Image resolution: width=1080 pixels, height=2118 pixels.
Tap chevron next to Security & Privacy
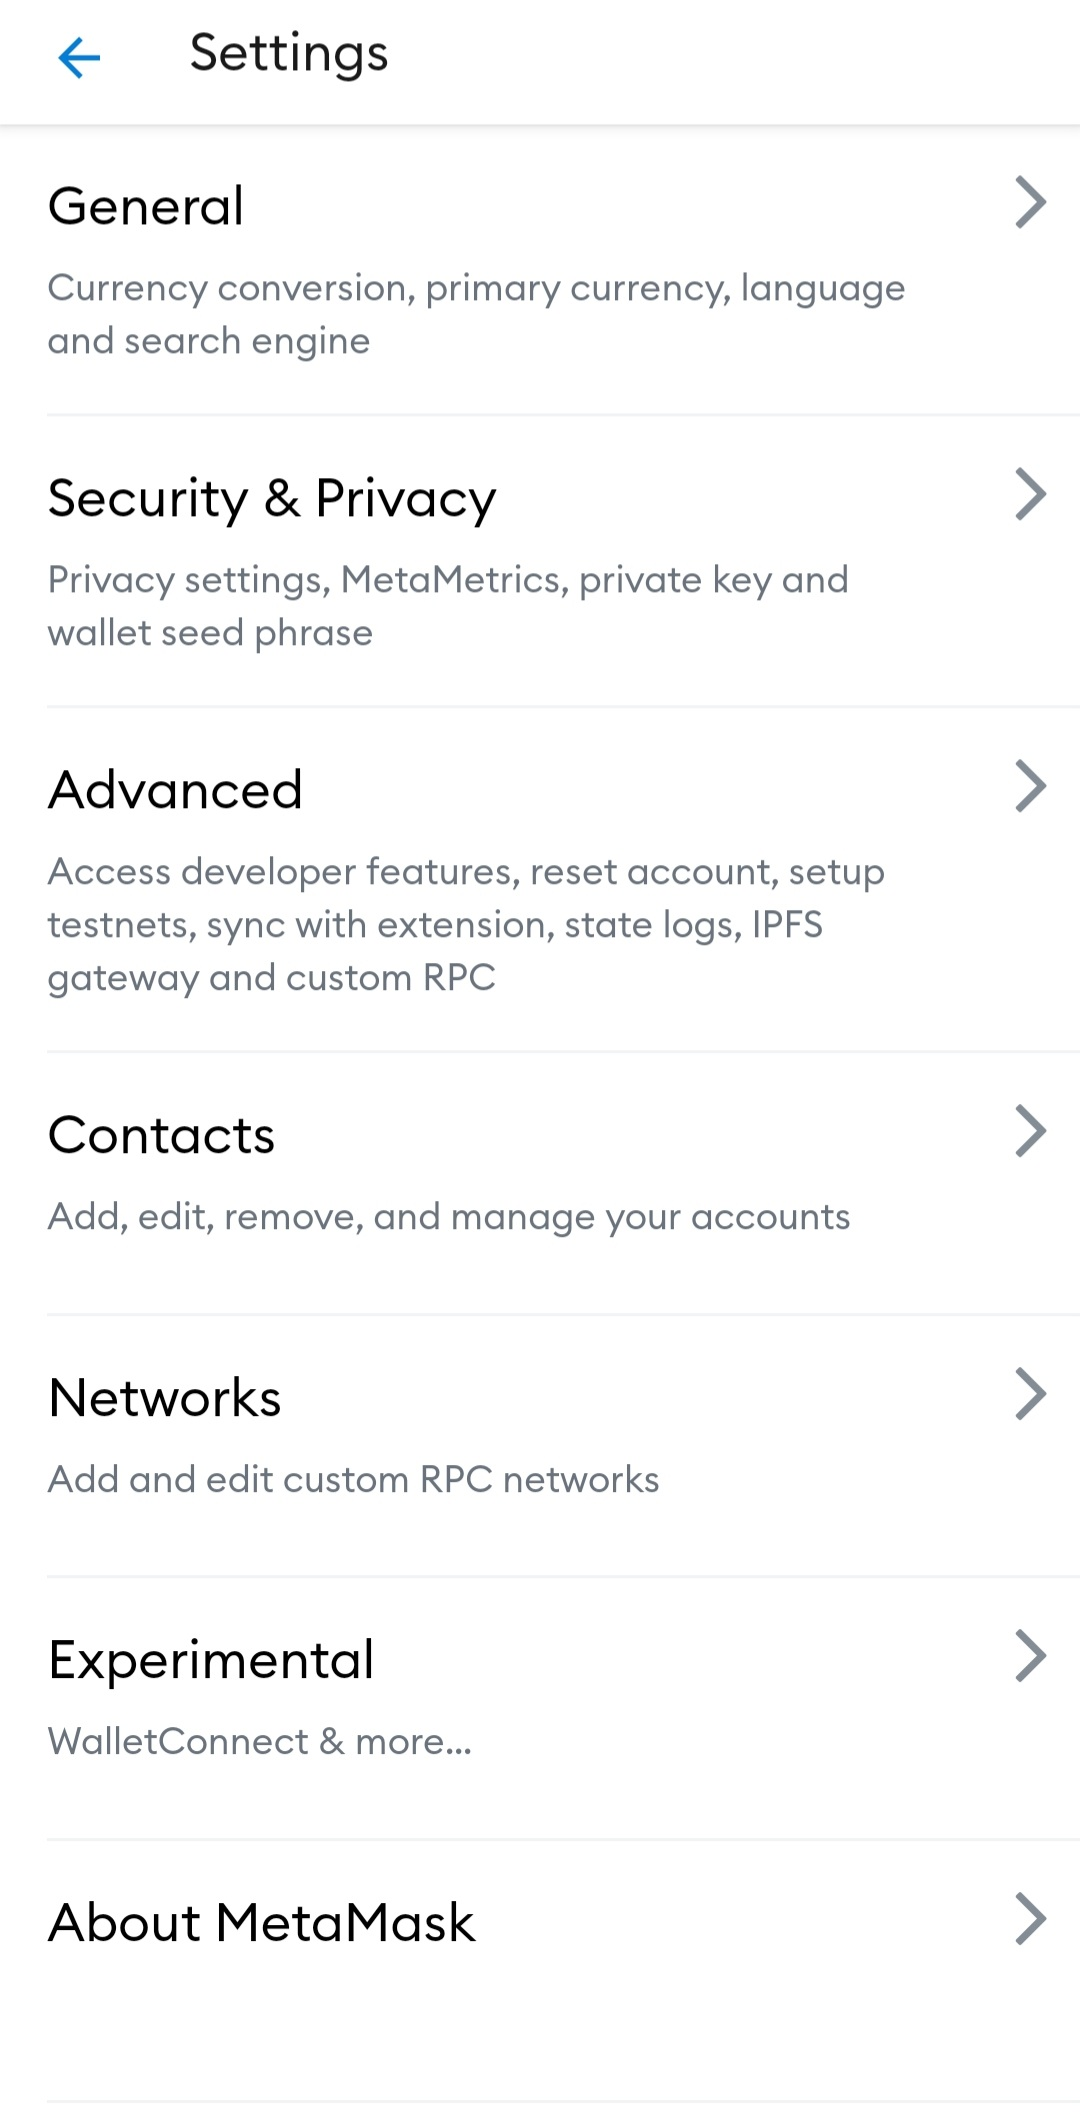[x=1030, y=494]
